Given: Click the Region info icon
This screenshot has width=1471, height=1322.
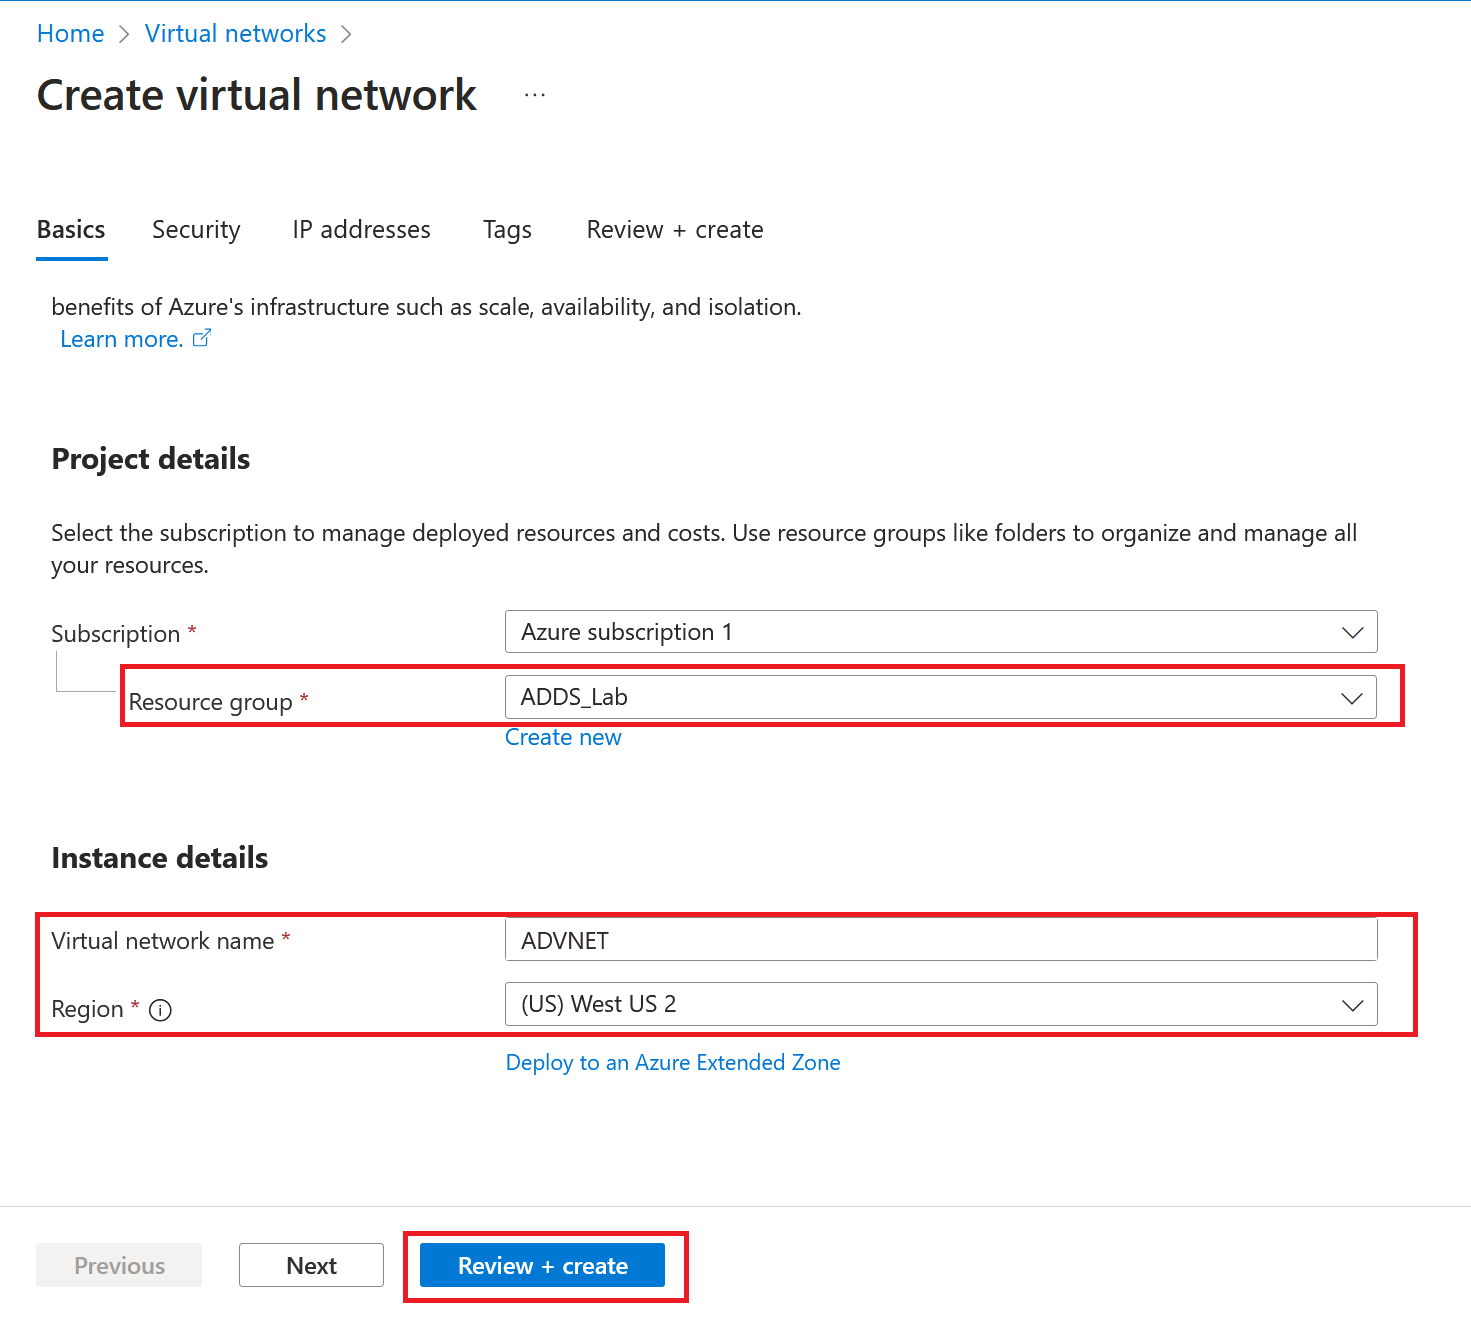Looking at the screenshot, I should tap(160, 1010).
